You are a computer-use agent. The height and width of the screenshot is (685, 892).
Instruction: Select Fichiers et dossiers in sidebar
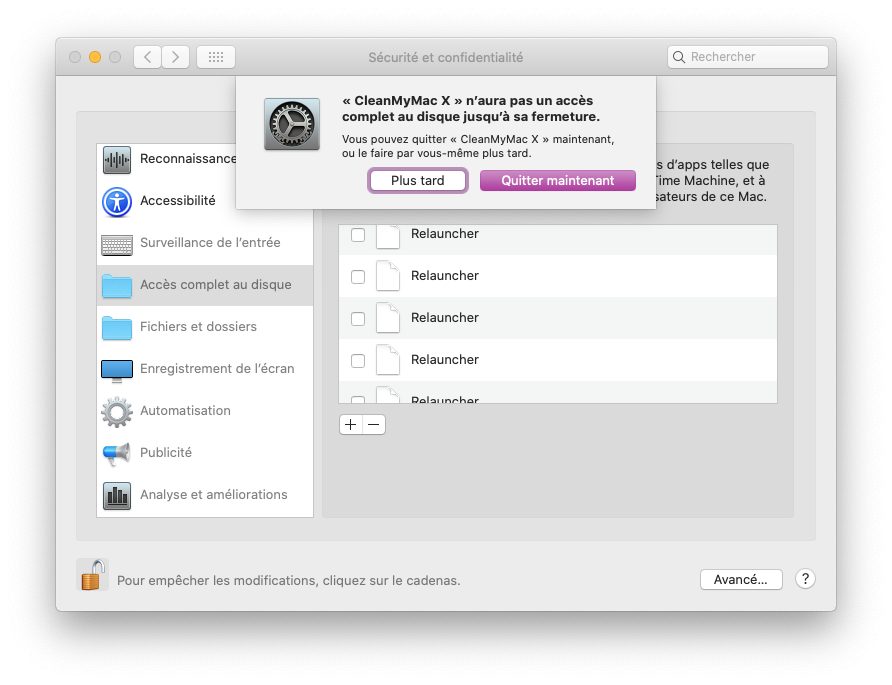coord(198,327)
